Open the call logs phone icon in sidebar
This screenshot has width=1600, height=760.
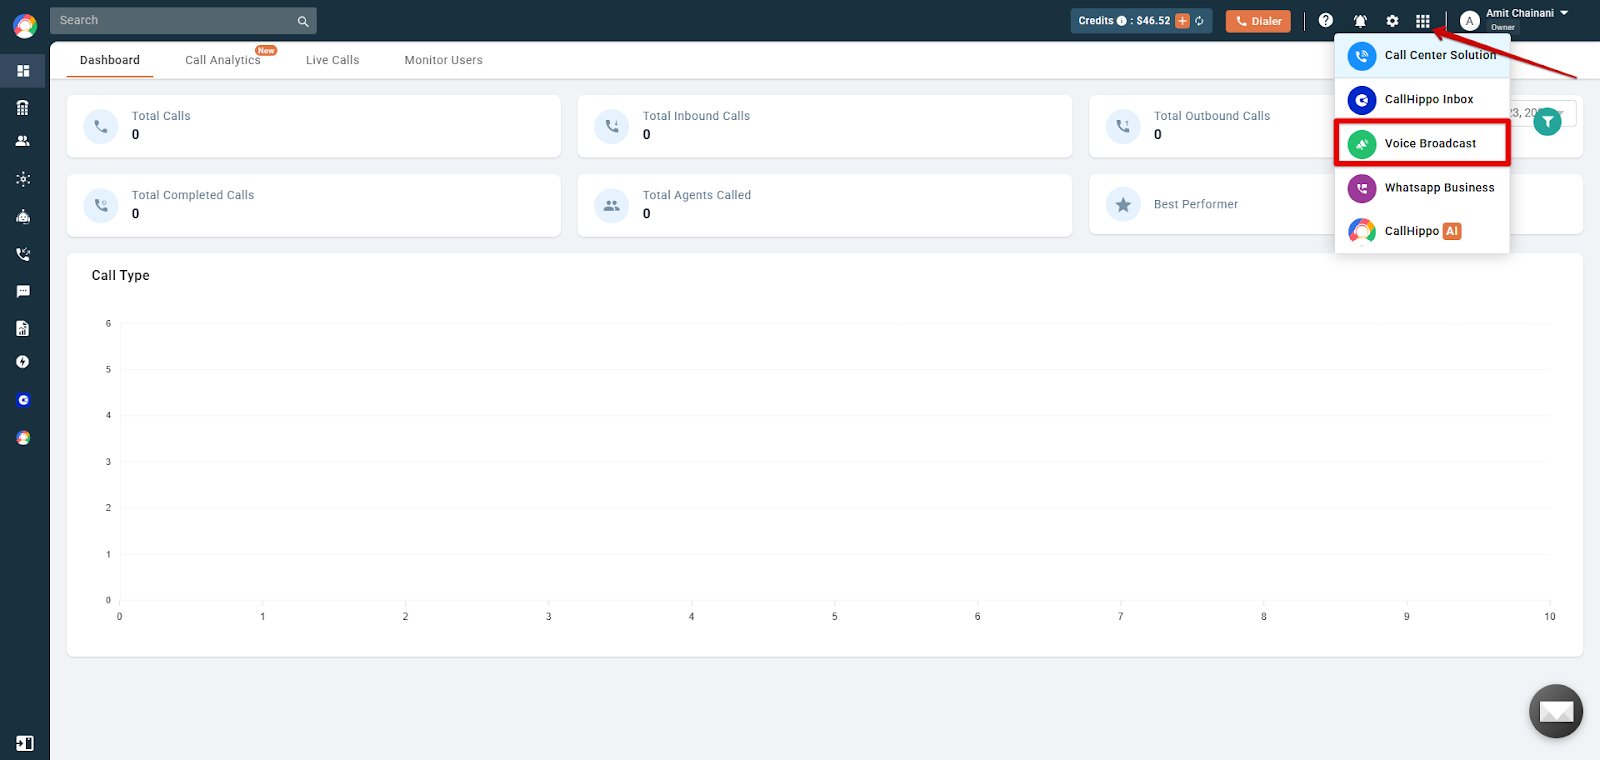click(x=23, y=254)
